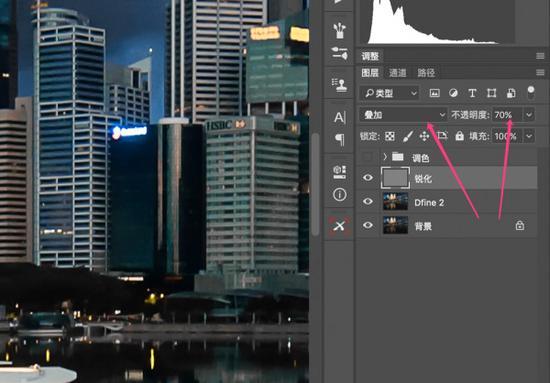
Task: Select the 背景 layer name
Action: pos(423,226)
